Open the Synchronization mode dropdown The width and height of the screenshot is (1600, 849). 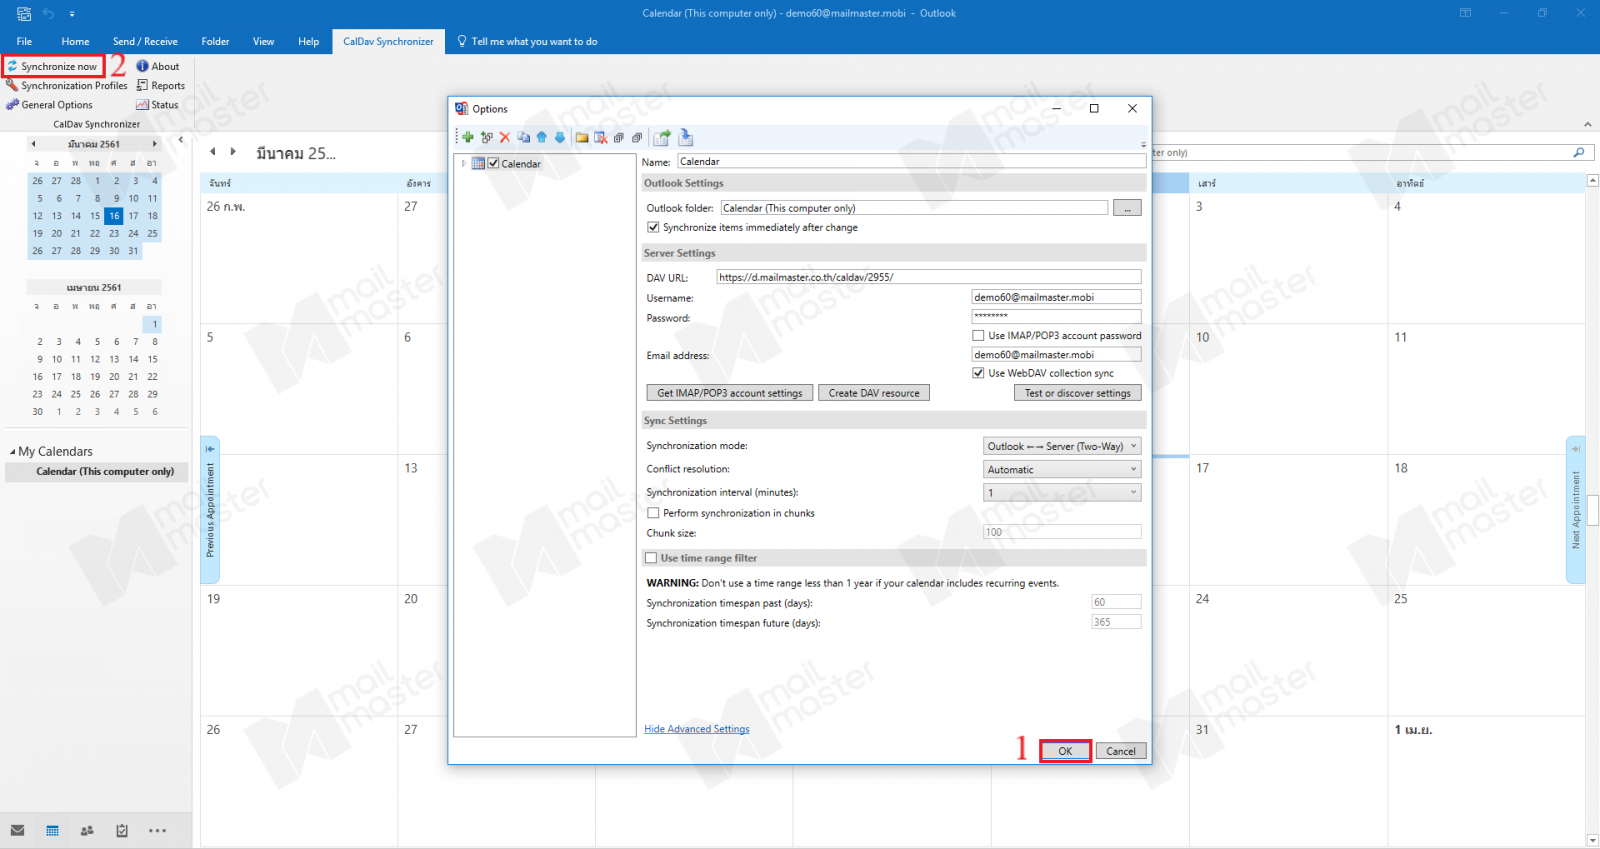1062,447
